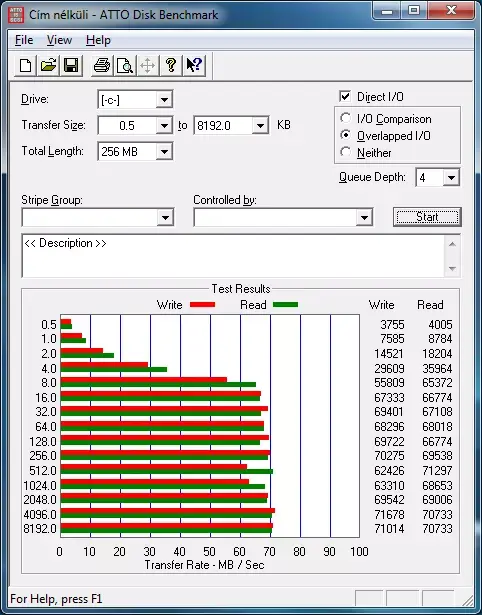Select the Neither radio button
482x615 pixels.
point(346,152)
